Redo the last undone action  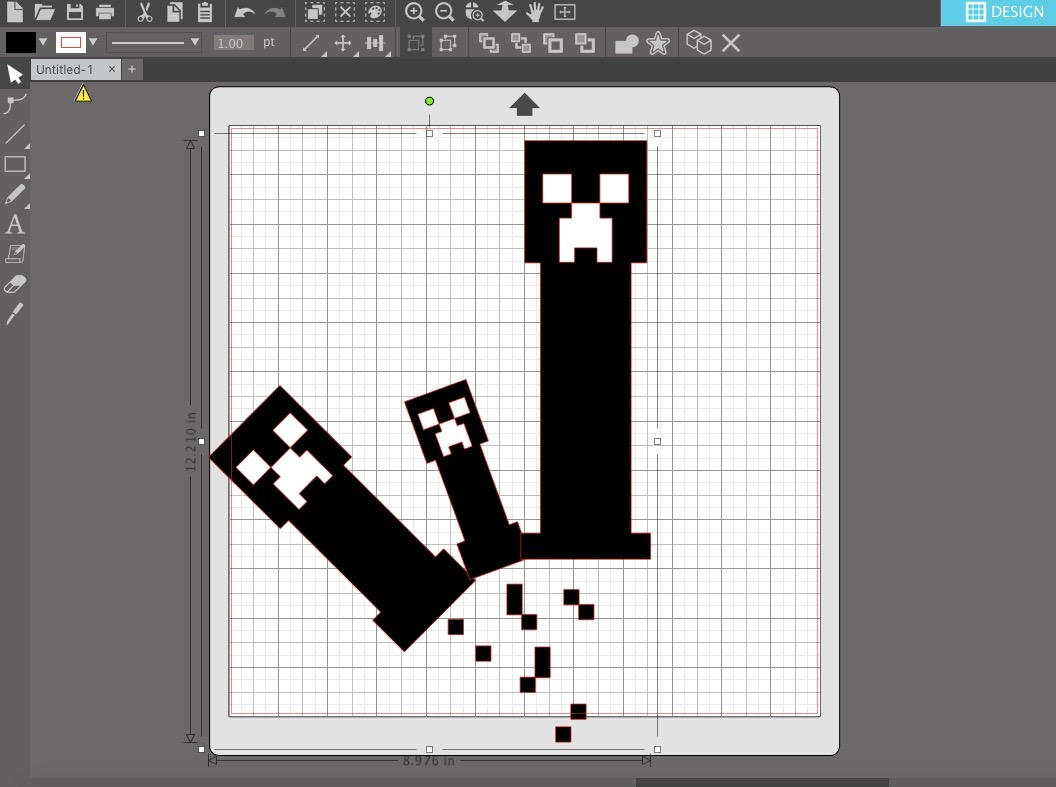click(275, 12)
